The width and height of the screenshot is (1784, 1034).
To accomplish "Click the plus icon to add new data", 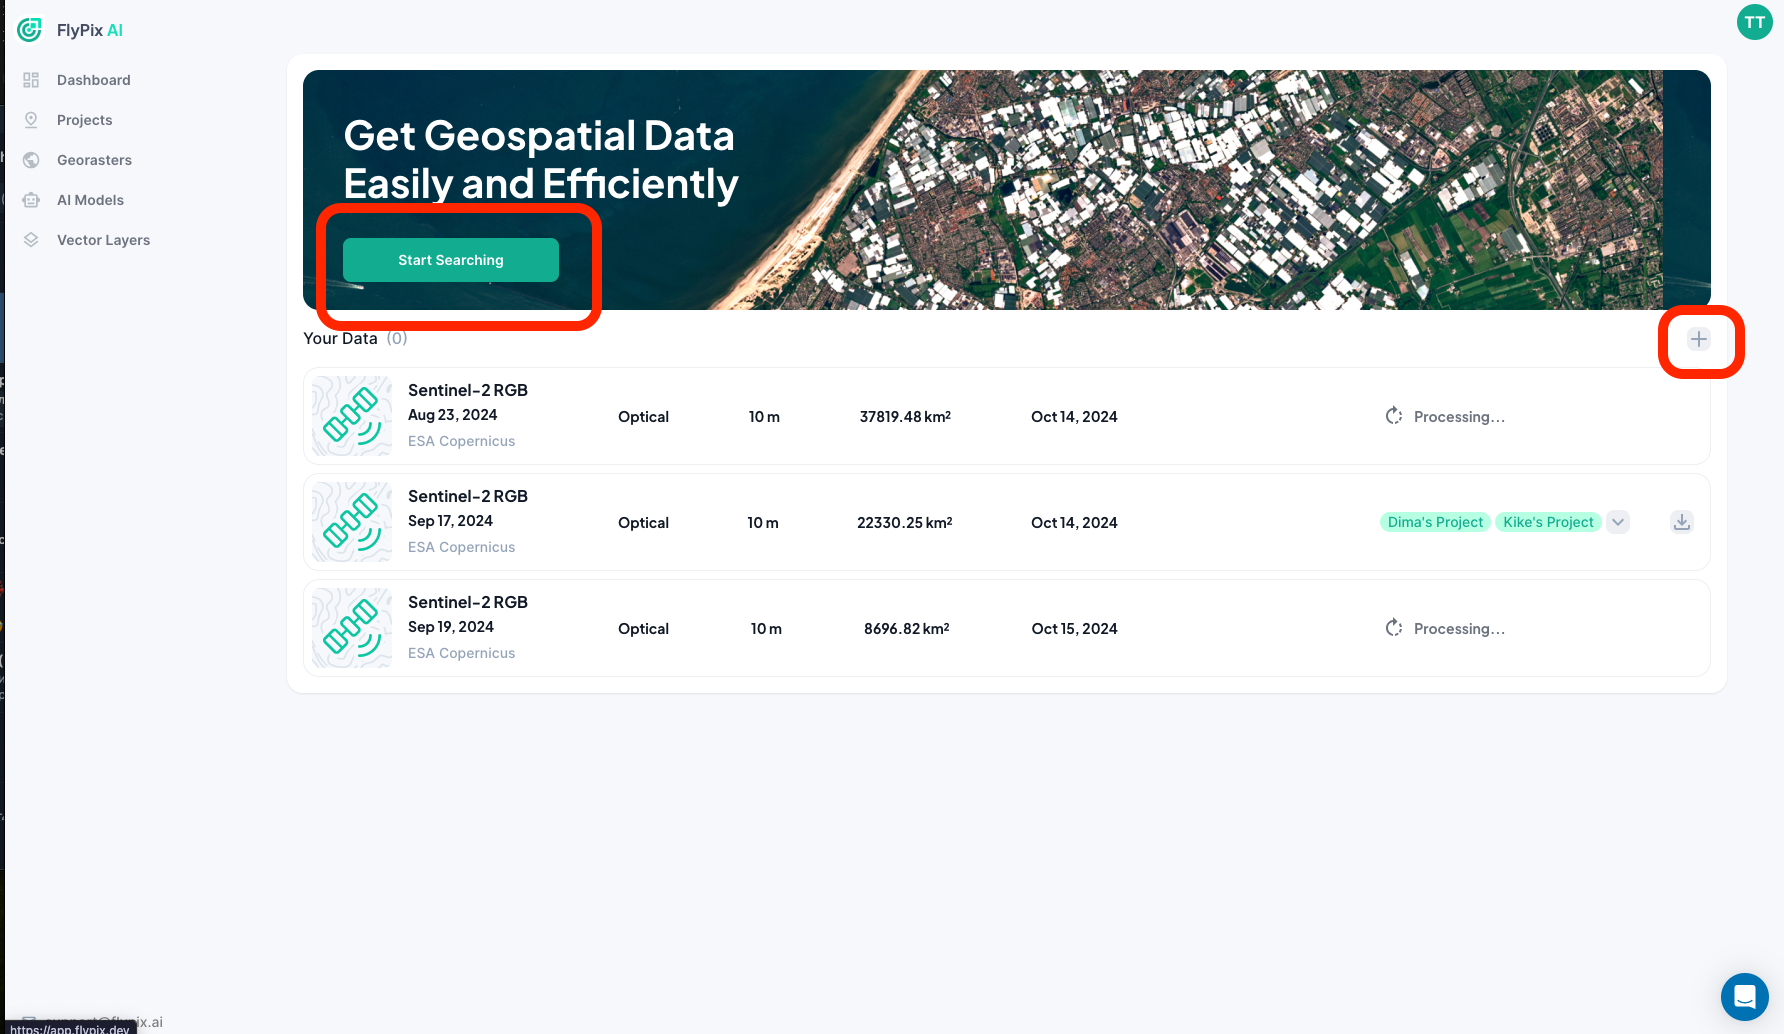I will [x=1697, y=339].
